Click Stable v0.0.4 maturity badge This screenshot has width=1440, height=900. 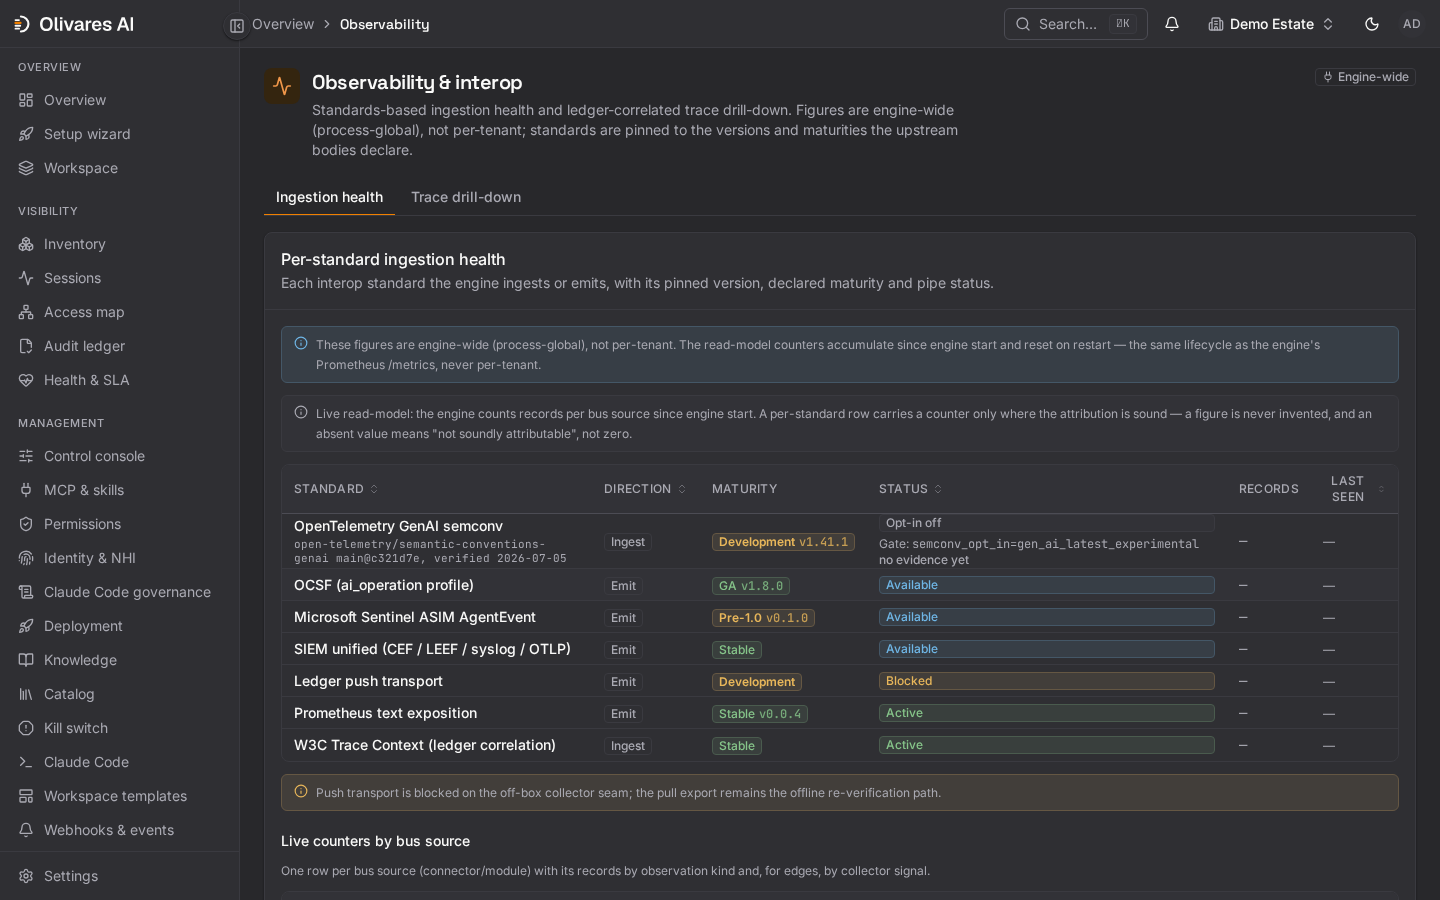(x=760, y=714)
